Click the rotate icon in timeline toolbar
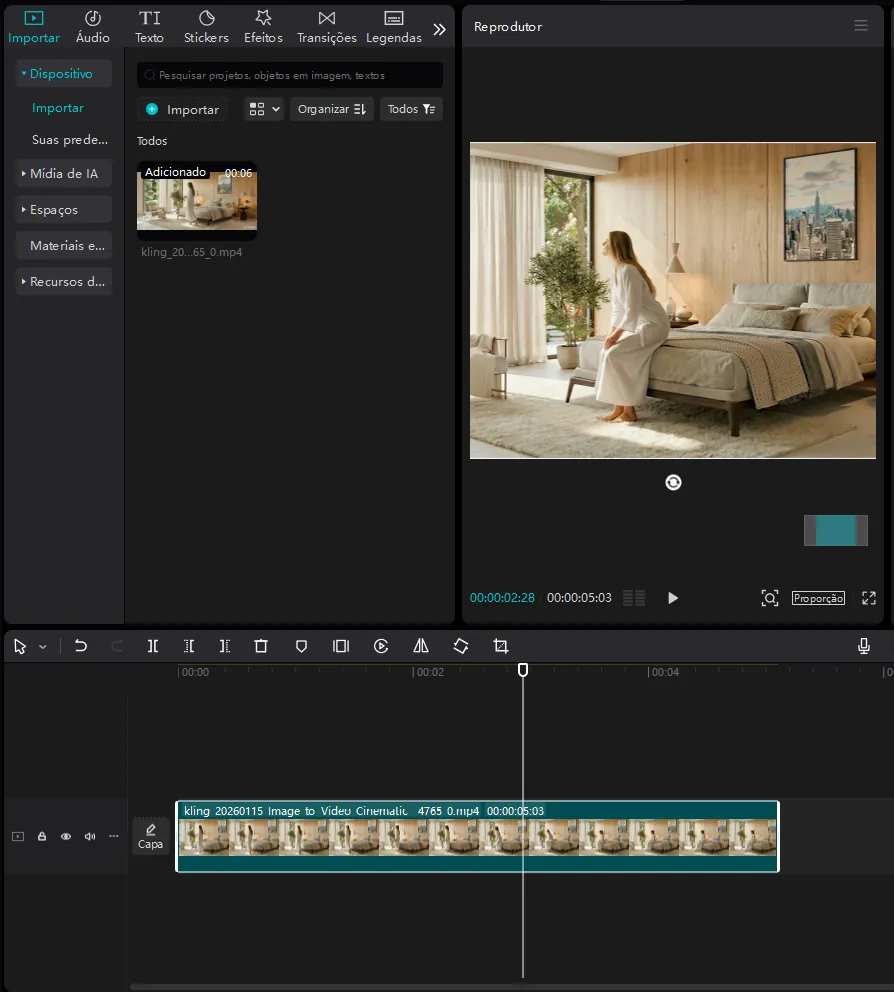This screenshot has height=992, width=894. pos(461,647)
